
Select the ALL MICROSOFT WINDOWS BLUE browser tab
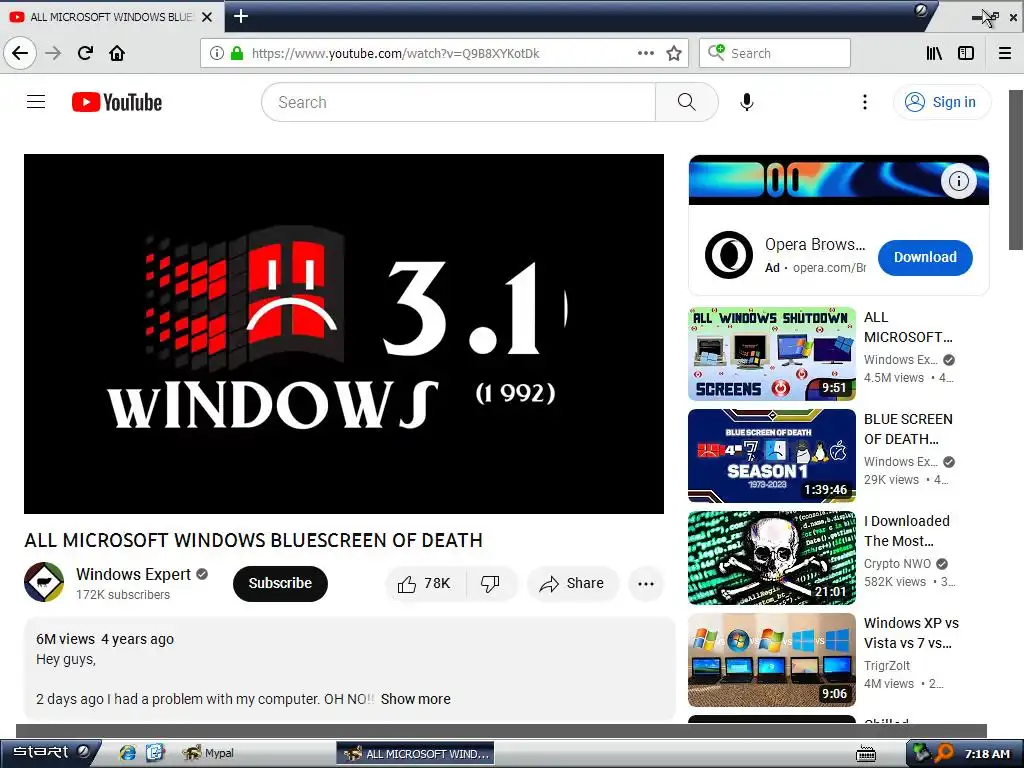click(x=112, y=17)
